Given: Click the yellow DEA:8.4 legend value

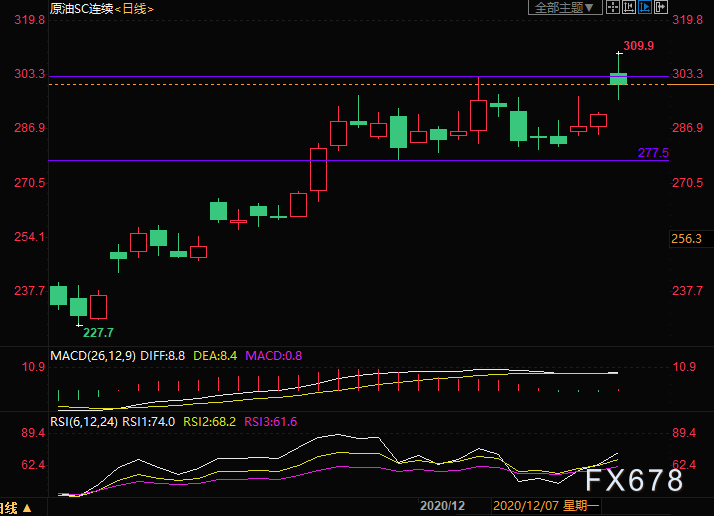Looking at the screenshot, I should 215,356.
